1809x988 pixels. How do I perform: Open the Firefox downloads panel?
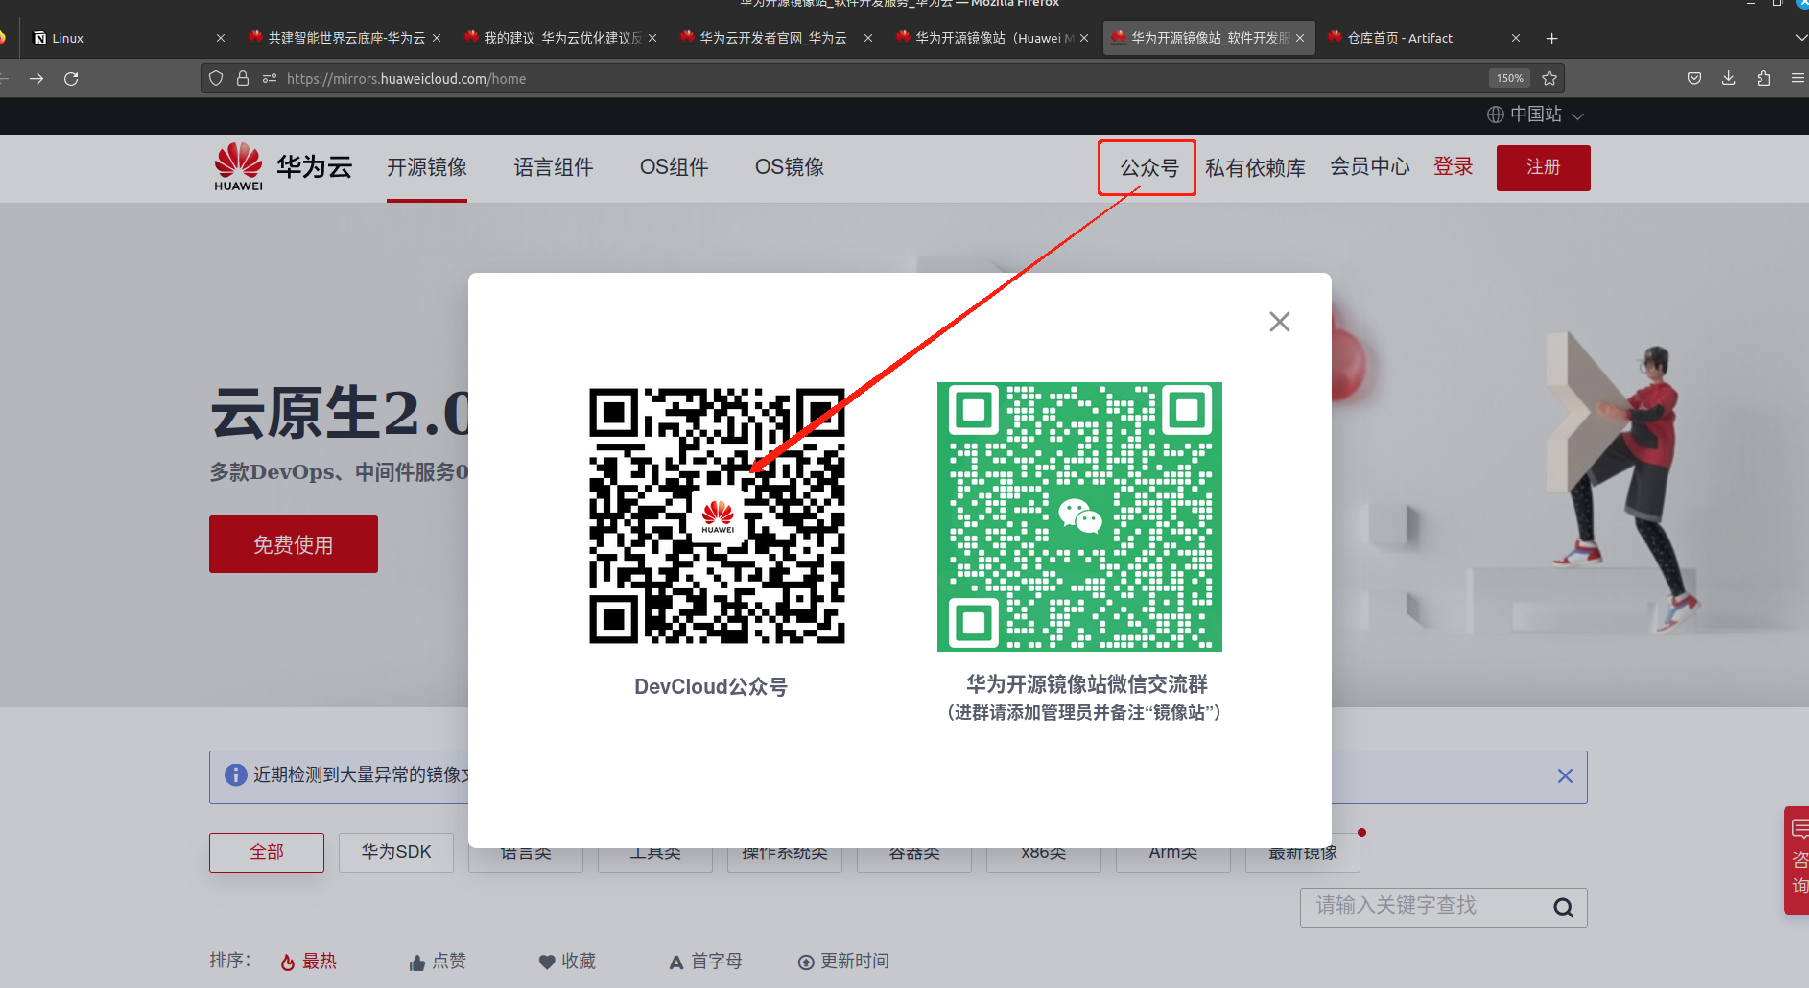1728,78
